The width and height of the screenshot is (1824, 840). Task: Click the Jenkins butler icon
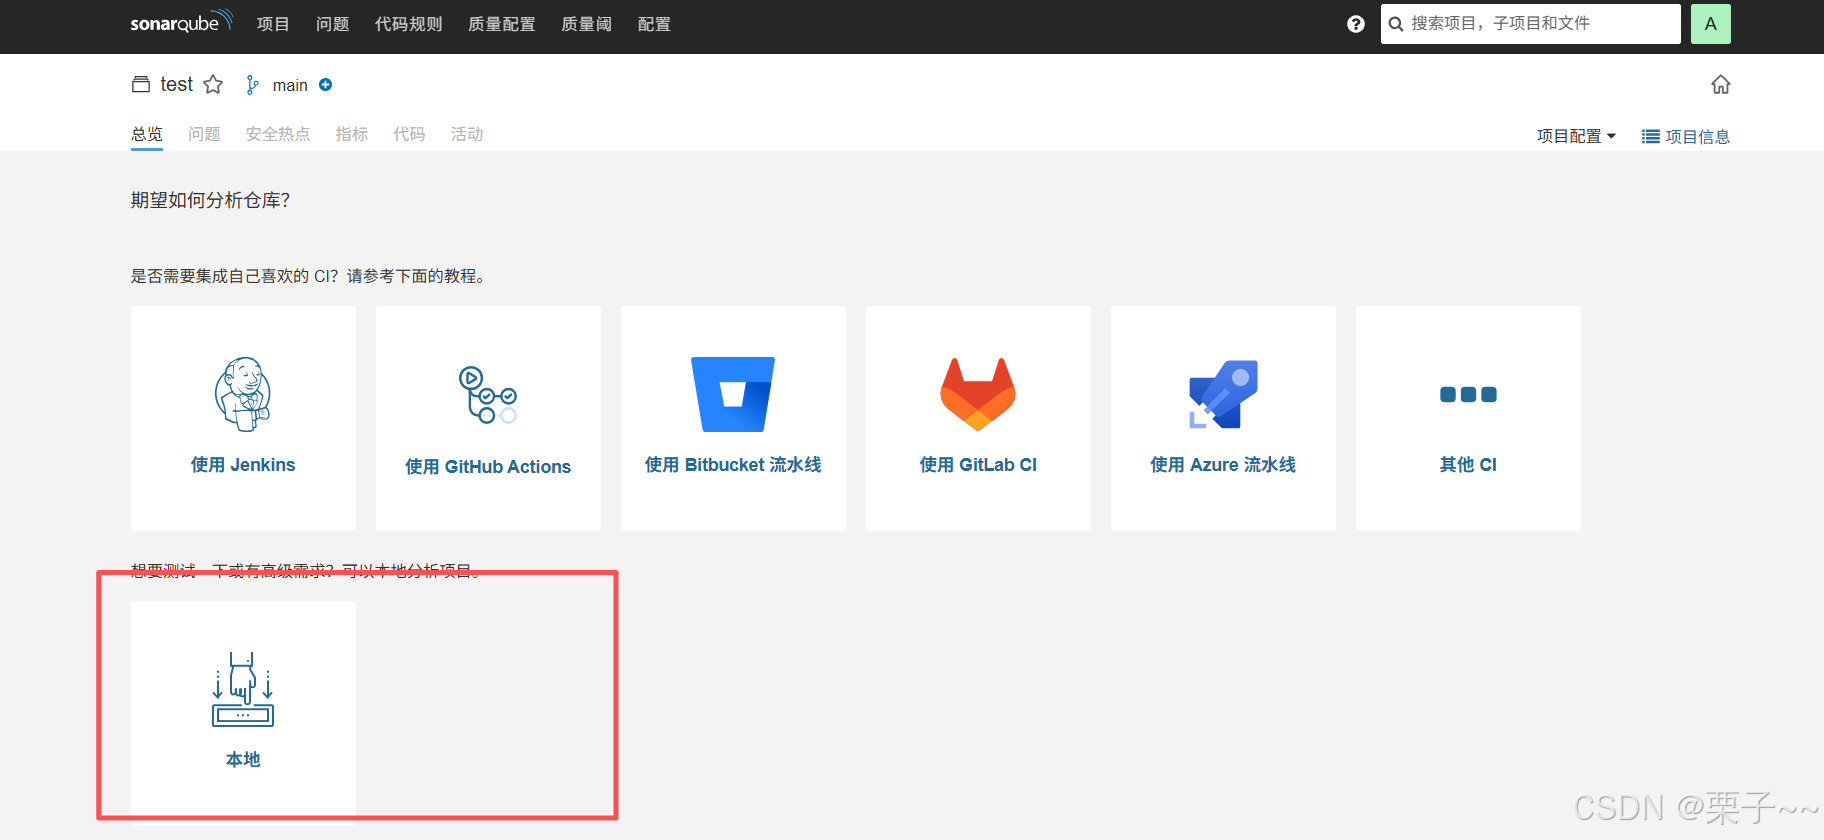pyautogui.click(x=243, y=394)
